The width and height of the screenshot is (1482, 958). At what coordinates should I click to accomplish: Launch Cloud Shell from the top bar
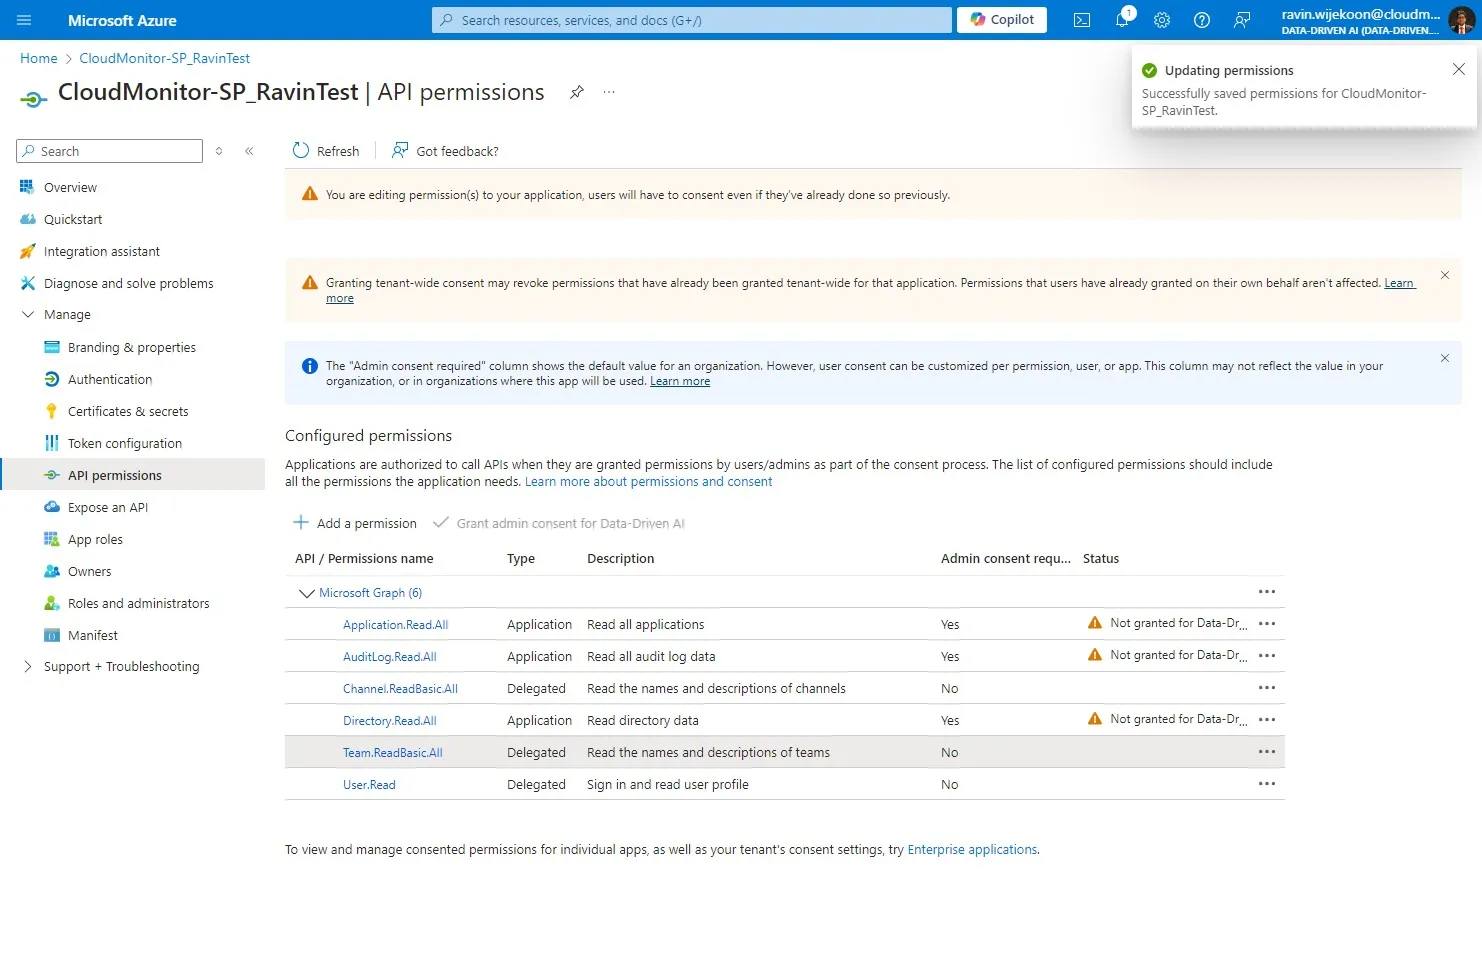point(1082,20)
